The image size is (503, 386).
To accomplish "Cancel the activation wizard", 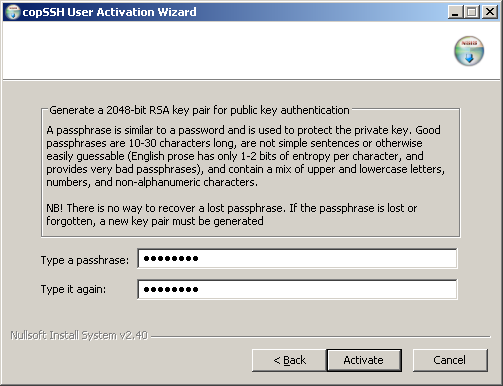I will 450,360.
